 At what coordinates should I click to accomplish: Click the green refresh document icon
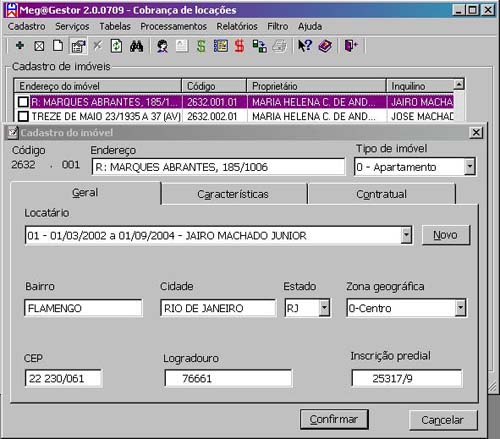click(x=116, y=46)
